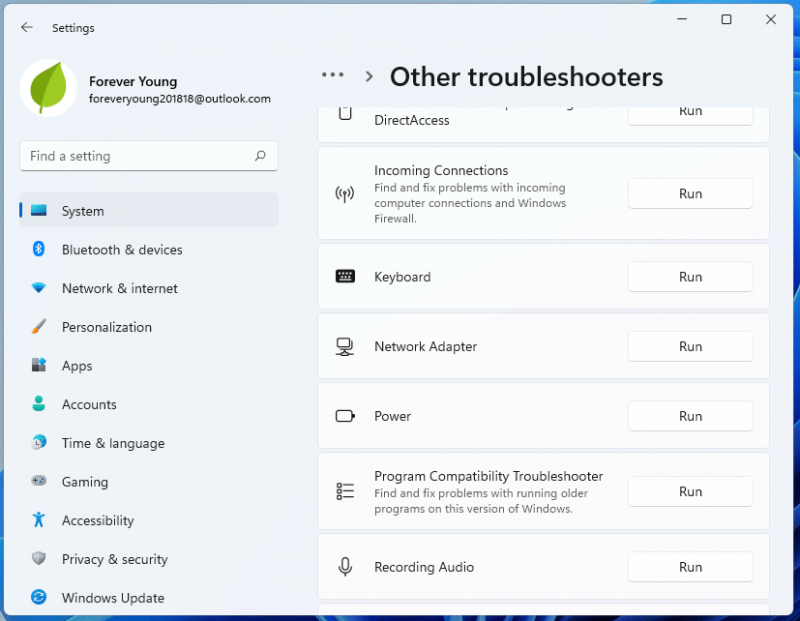This screenshot has height=621, width=800.
Task: Click the Bluetooth & devices icon
Action: (39, 249)
